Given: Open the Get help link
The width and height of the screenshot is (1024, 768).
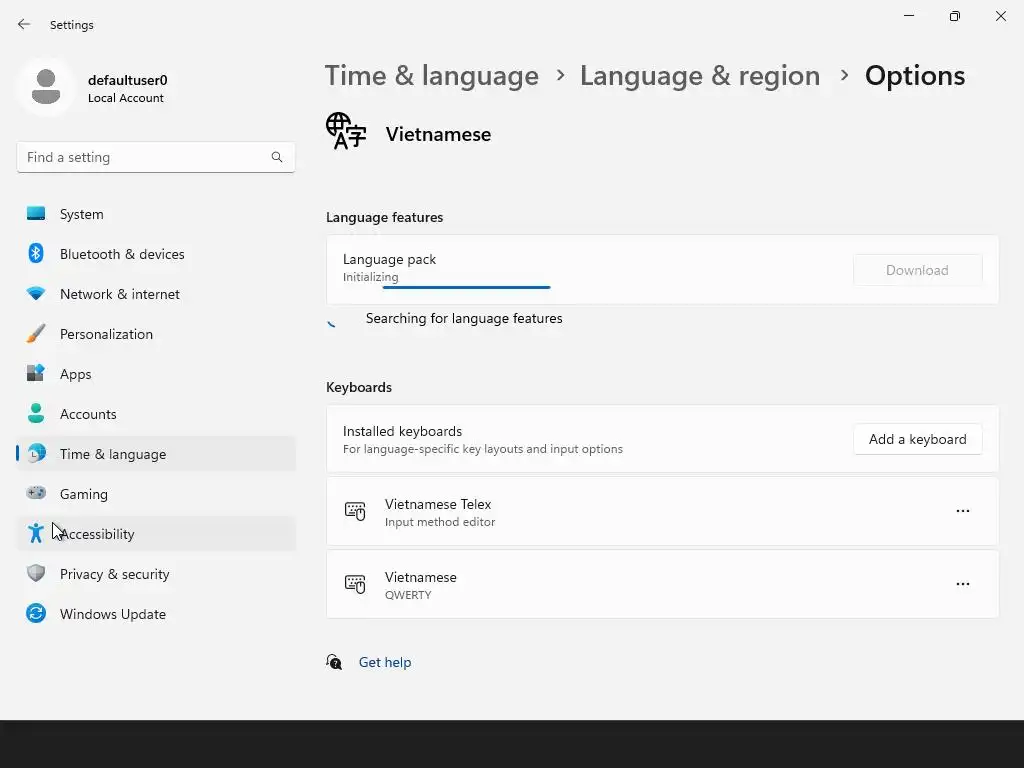Looking at the screenshot, I should 384,662.
